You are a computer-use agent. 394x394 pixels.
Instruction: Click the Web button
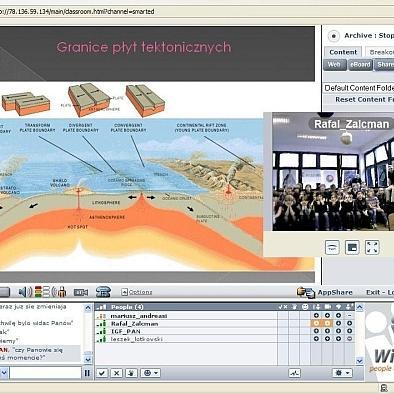coord(335,64)
